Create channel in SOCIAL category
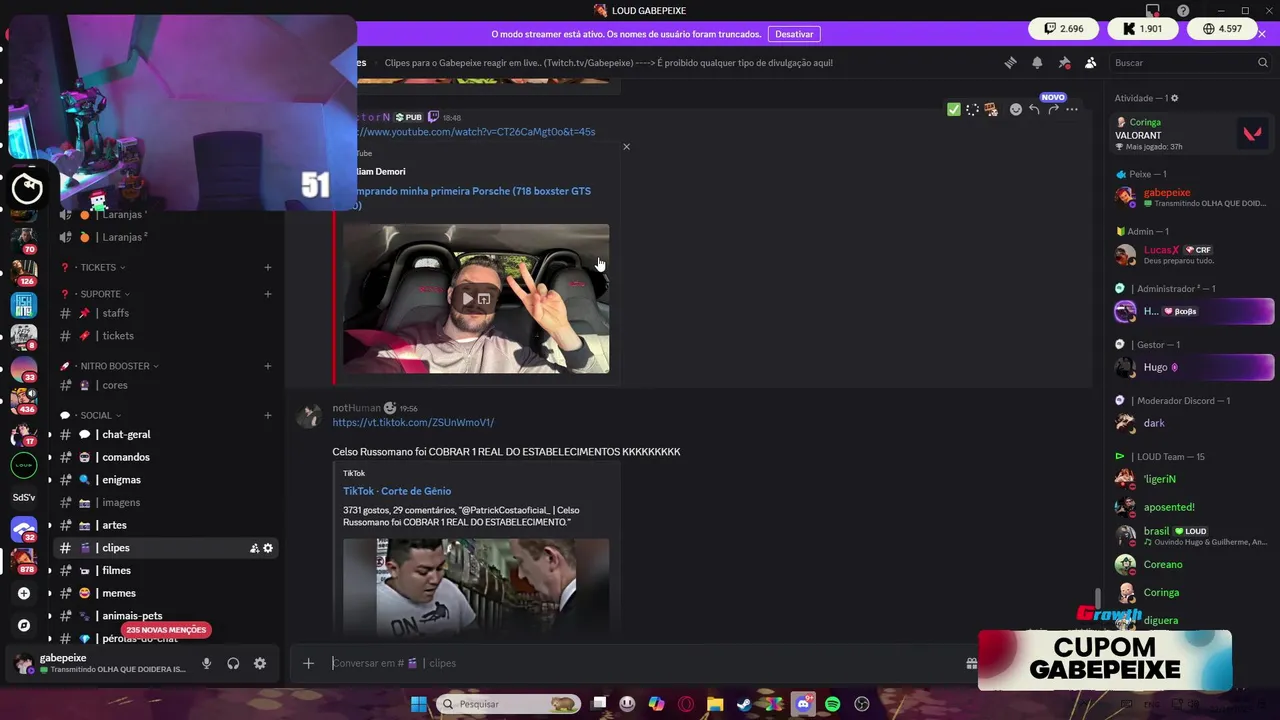The image size is (1280, 720). [x=267, y=415]
